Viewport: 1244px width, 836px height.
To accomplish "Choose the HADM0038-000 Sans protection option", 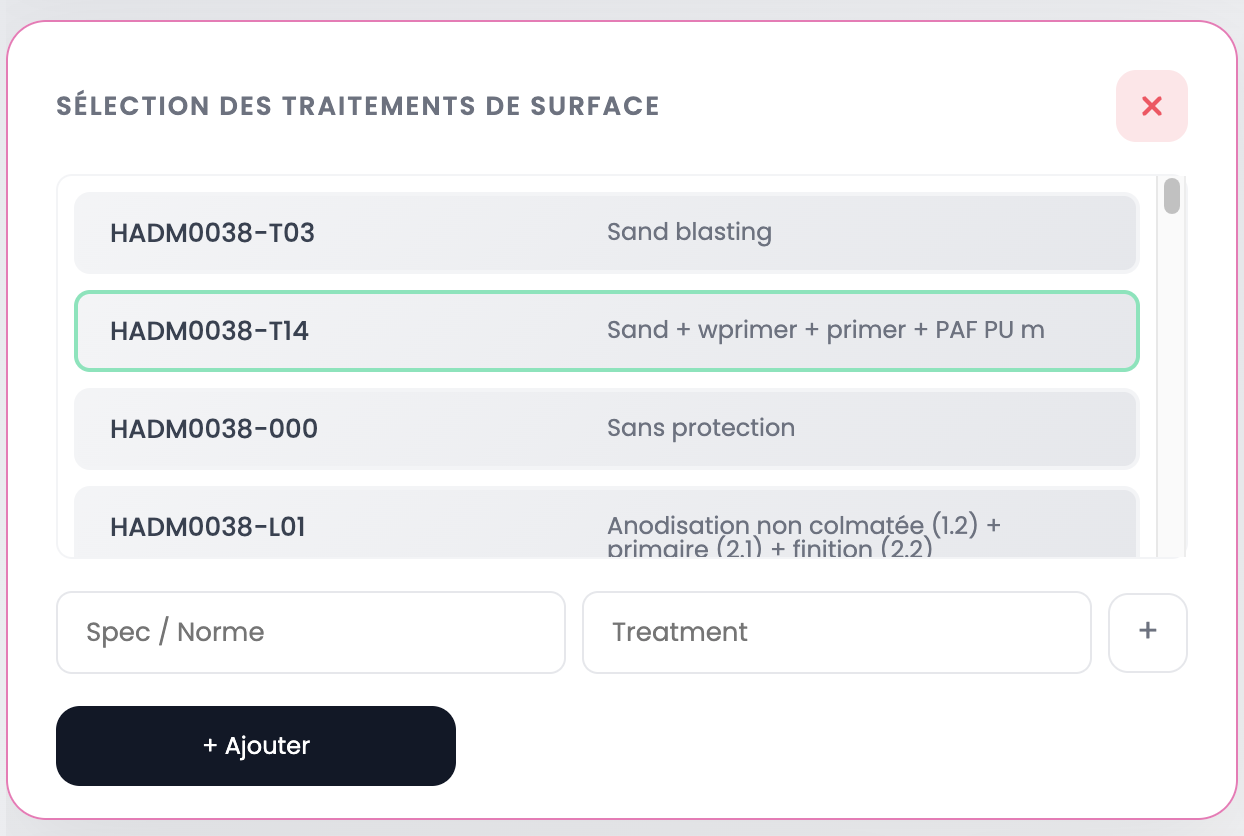I will pyautogui.click(x=606, y=428).
